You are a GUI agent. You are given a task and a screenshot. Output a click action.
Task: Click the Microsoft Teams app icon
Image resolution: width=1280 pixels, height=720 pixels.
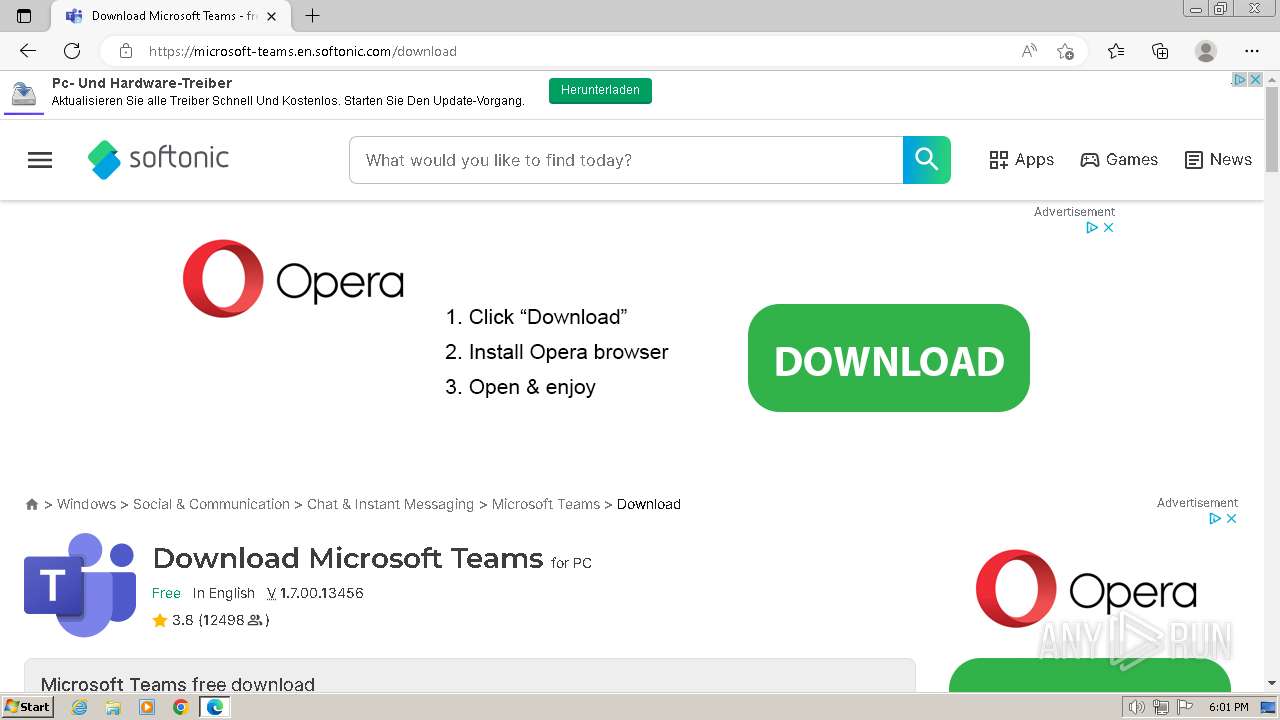click(x=80, y=585)
